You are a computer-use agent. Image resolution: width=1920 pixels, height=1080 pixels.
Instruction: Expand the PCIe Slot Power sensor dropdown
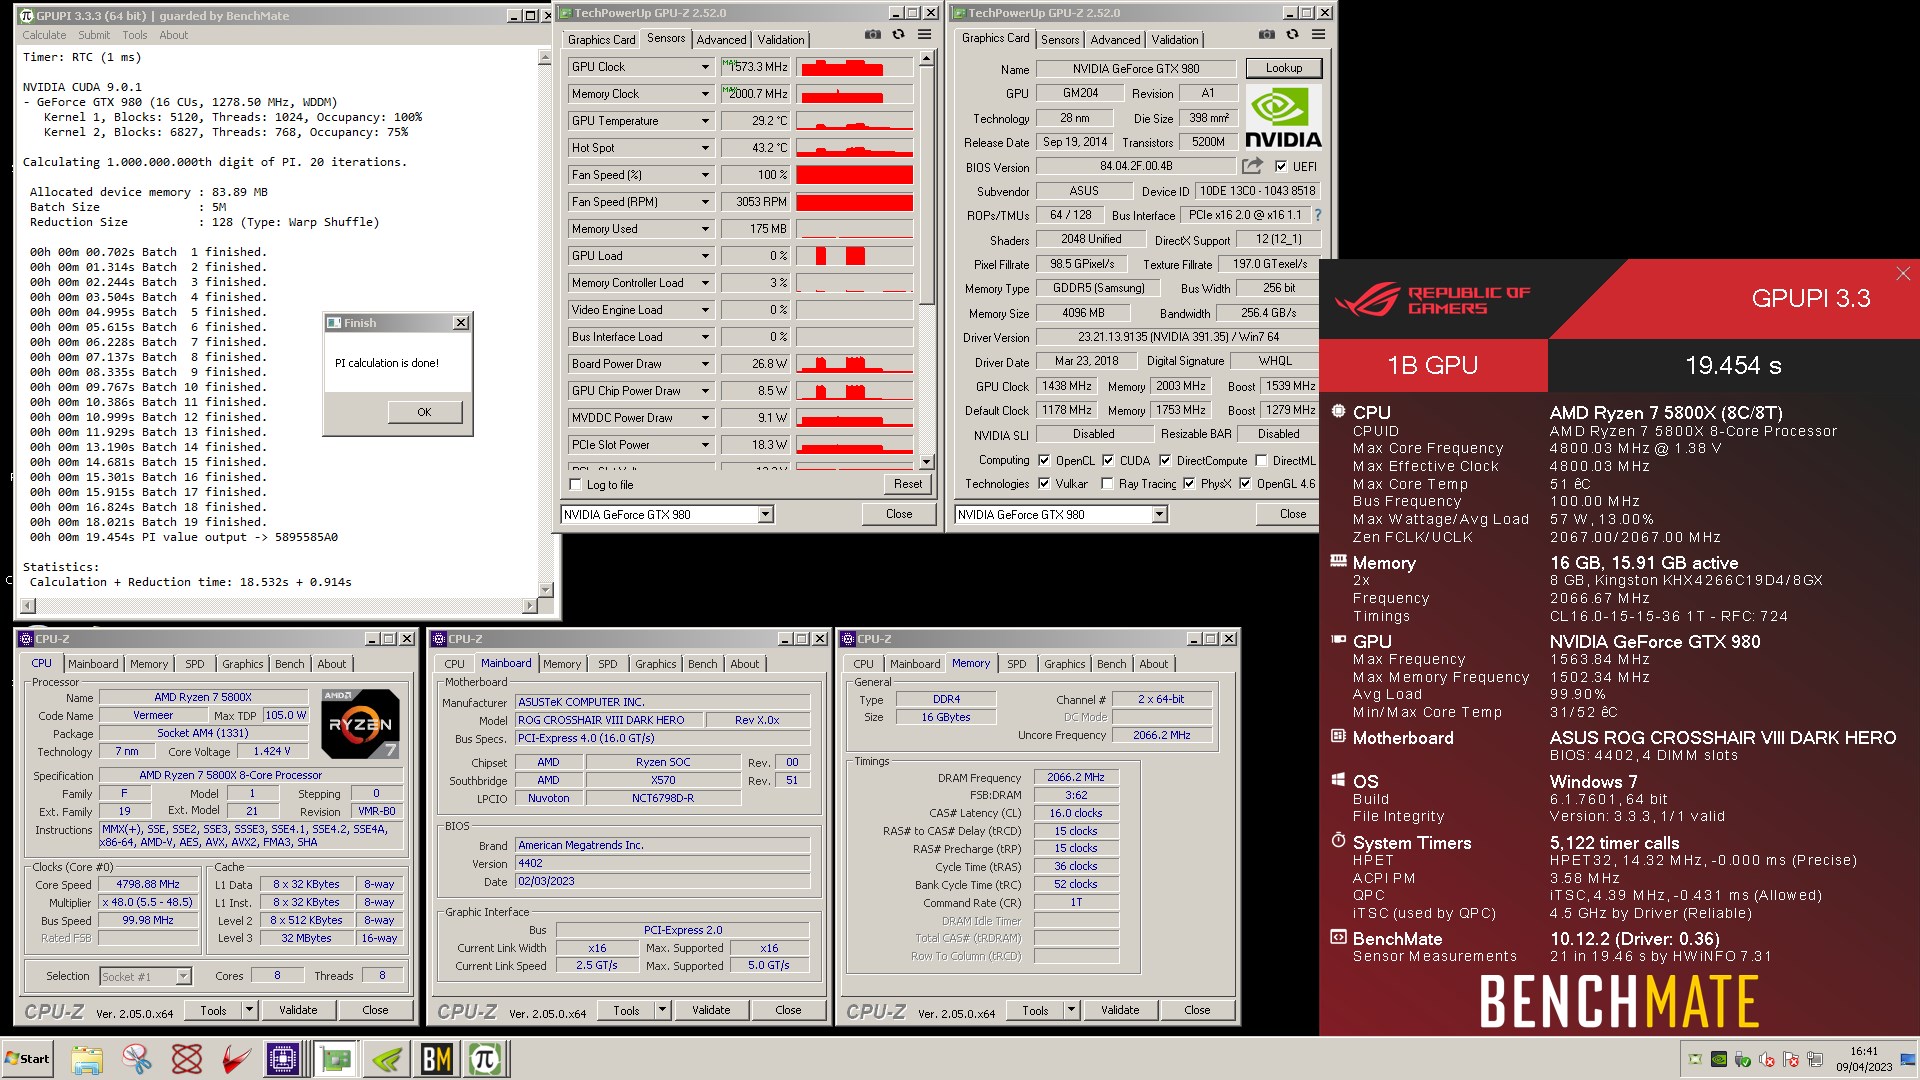click(x=705, y=445)
